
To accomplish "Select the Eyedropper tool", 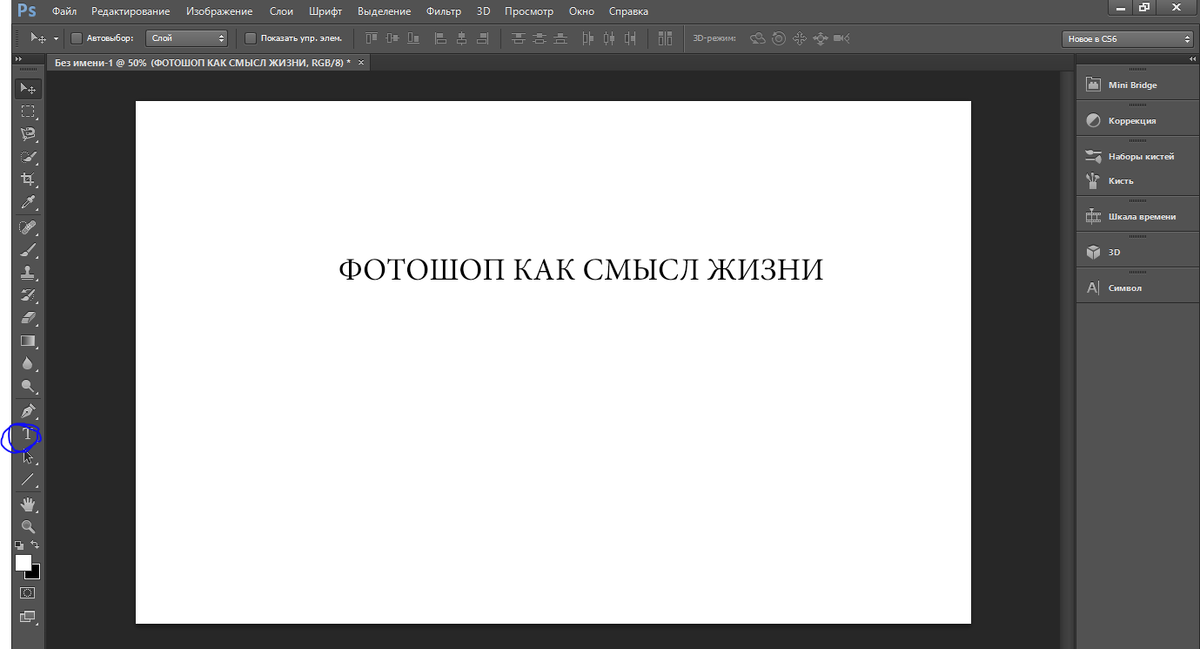I will click(28, 203).
